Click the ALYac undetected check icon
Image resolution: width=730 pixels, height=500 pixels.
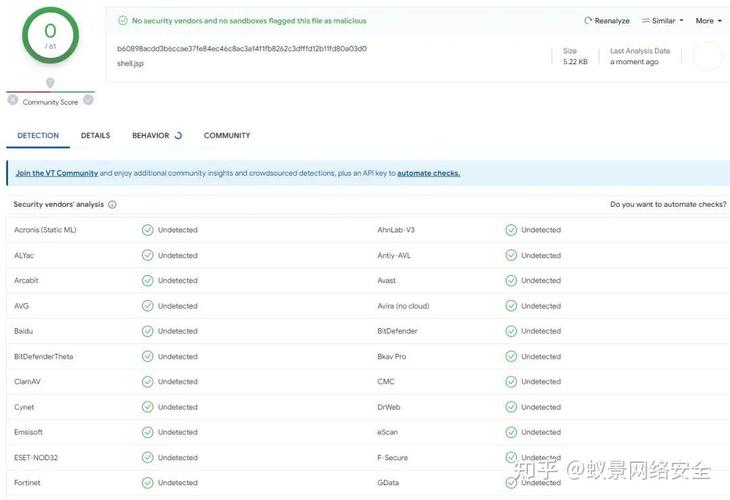click(x=148, y=255)
